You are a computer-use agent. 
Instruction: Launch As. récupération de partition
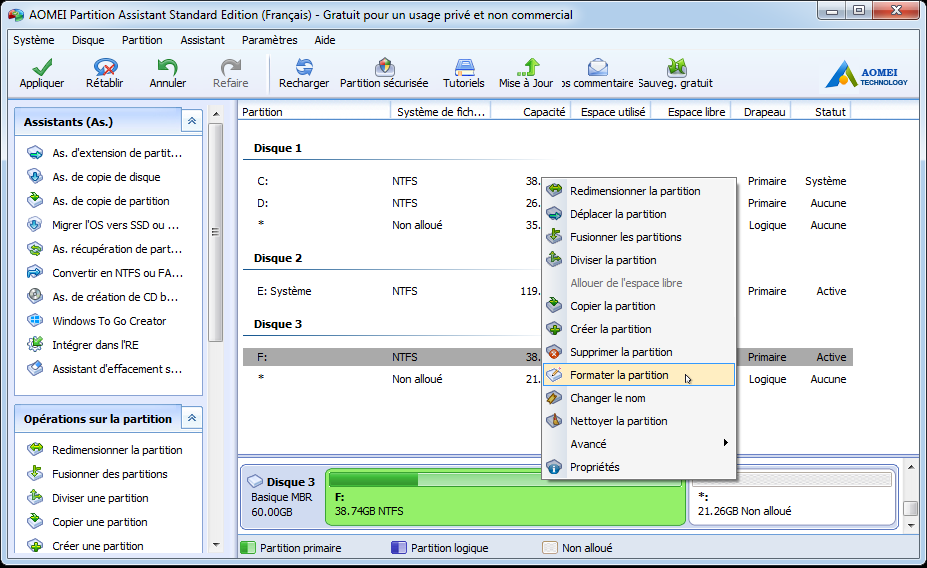click(105, 249)
